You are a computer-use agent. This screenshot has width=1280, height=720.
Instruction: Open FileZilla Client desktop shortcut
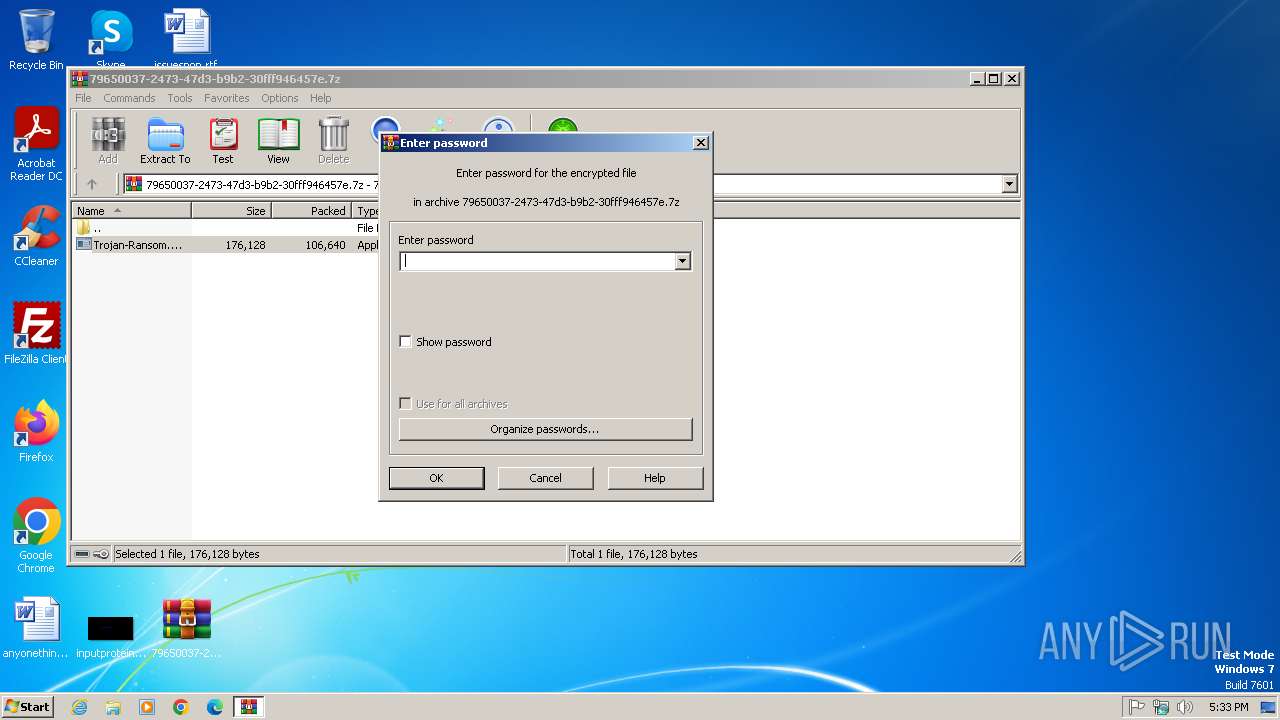(36, 334)
